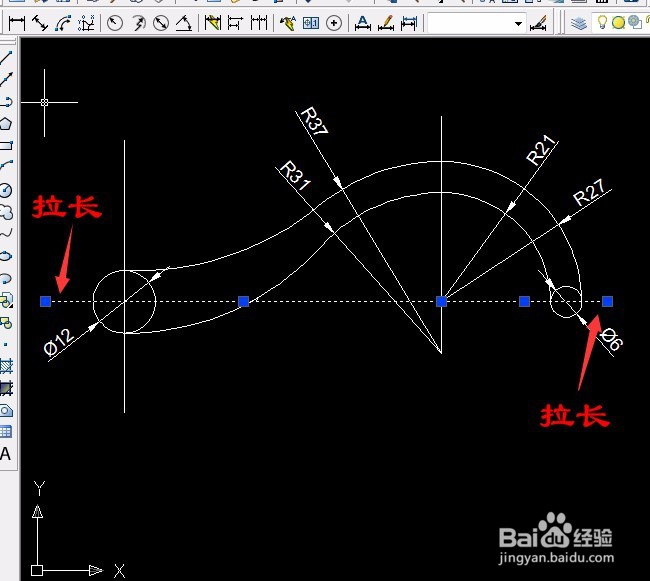Select the Ø6 dimension text
Screen dimensions: 650x581
(611, 339)
